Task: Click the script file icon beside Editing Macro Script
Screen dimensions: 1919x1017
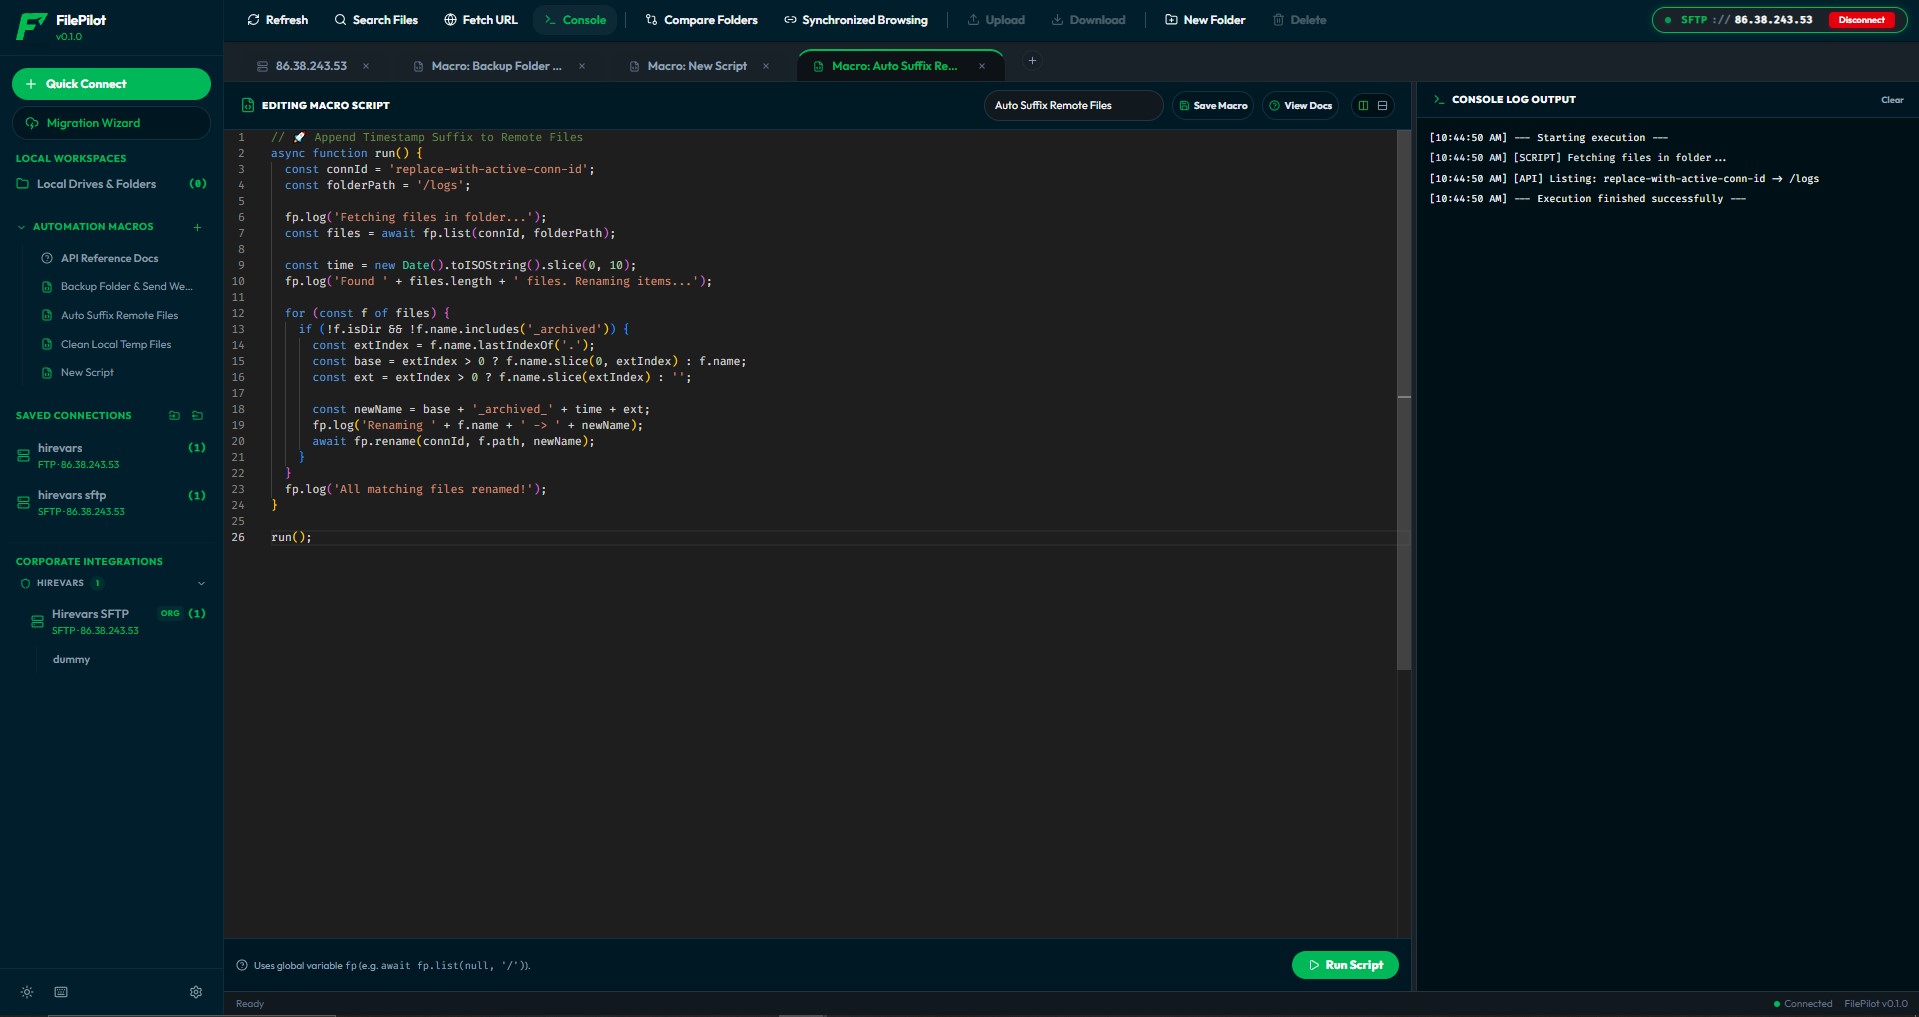Action: pyautogui.click(x=248, y=105)
